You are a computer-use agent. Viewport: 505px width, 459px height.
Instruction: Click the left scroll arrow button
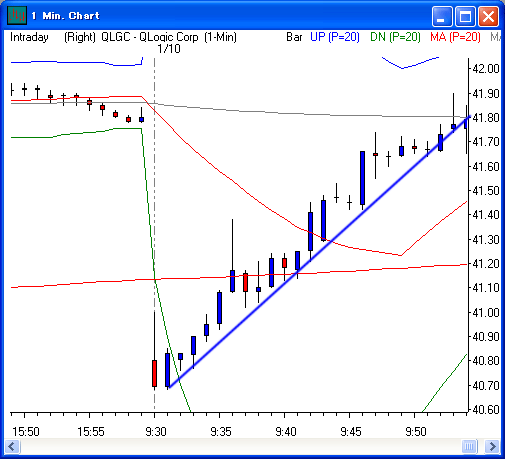(12, 446)
